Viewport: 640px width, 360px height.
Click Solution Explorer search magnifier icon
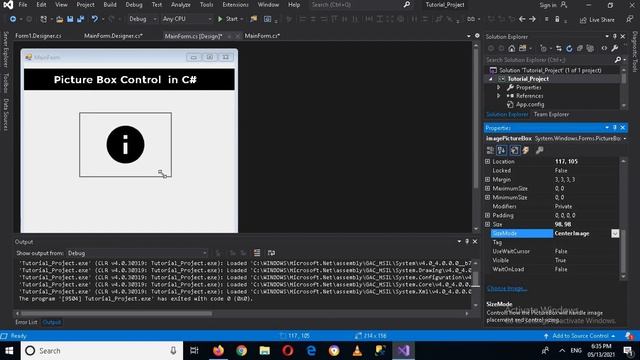click(x=618, y=60)
